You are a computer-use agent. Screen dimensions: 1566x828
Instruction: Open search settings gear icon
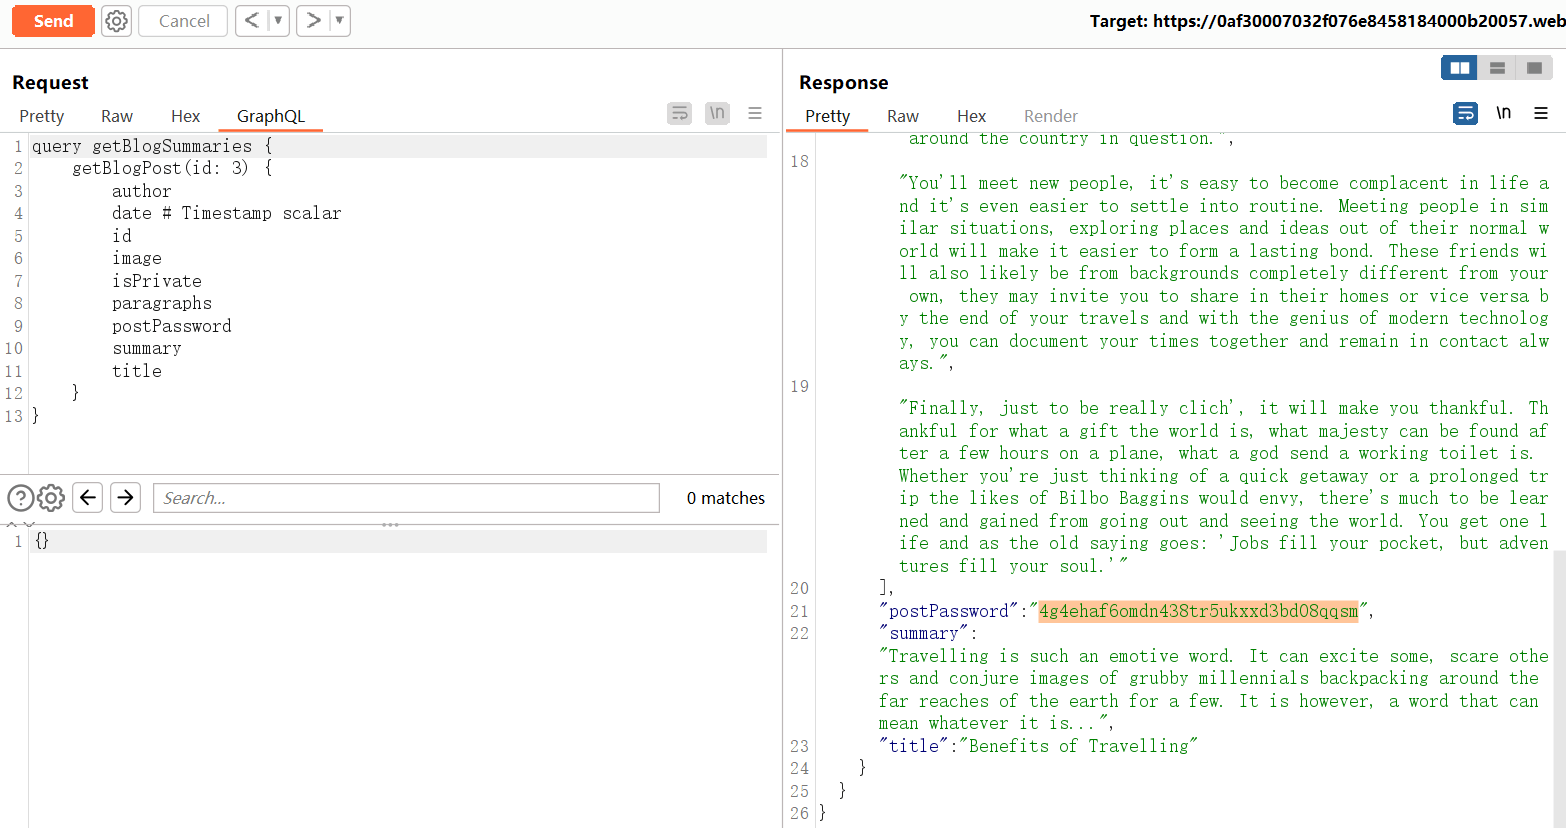[51, 498]
